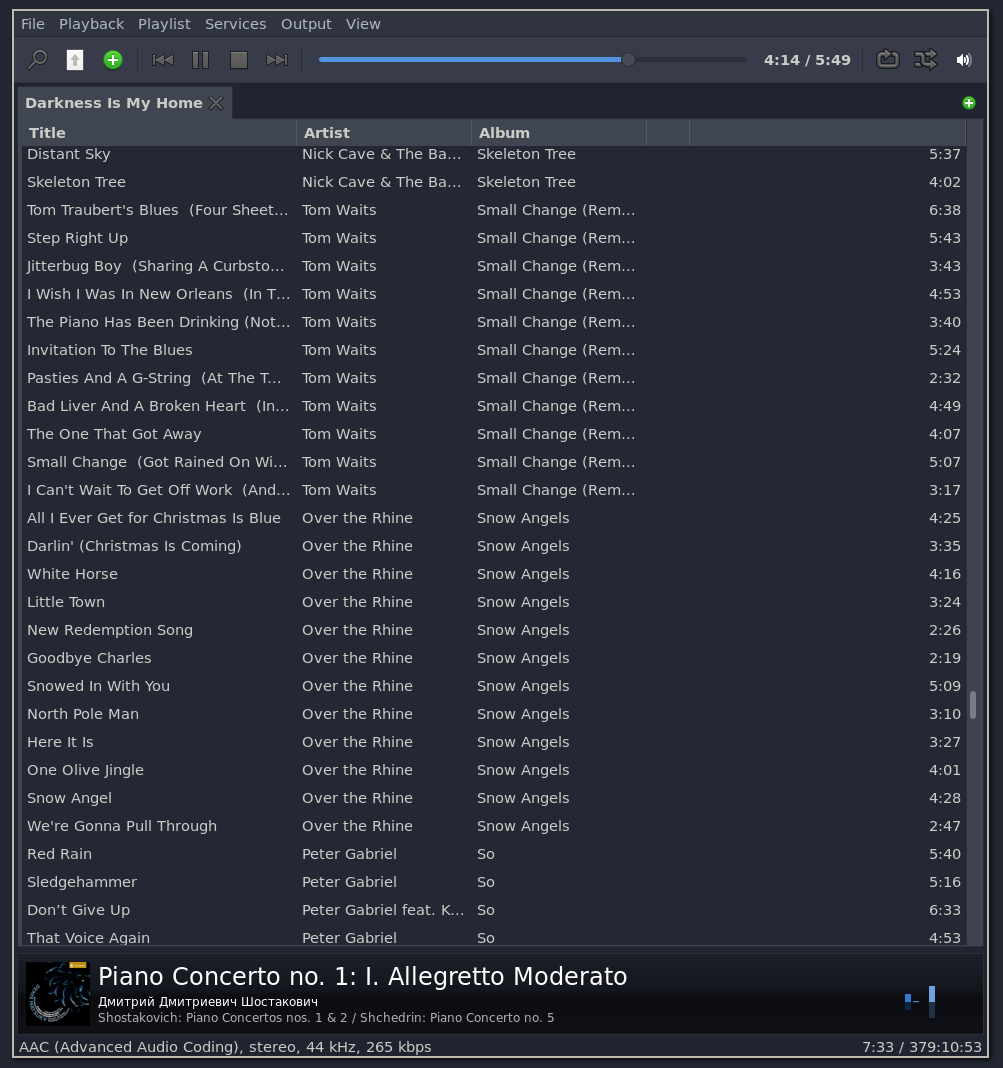The width and height of the screenshot is (1003, 1068).
Task: Click the search magnifier icon
Action: point(37,60)
